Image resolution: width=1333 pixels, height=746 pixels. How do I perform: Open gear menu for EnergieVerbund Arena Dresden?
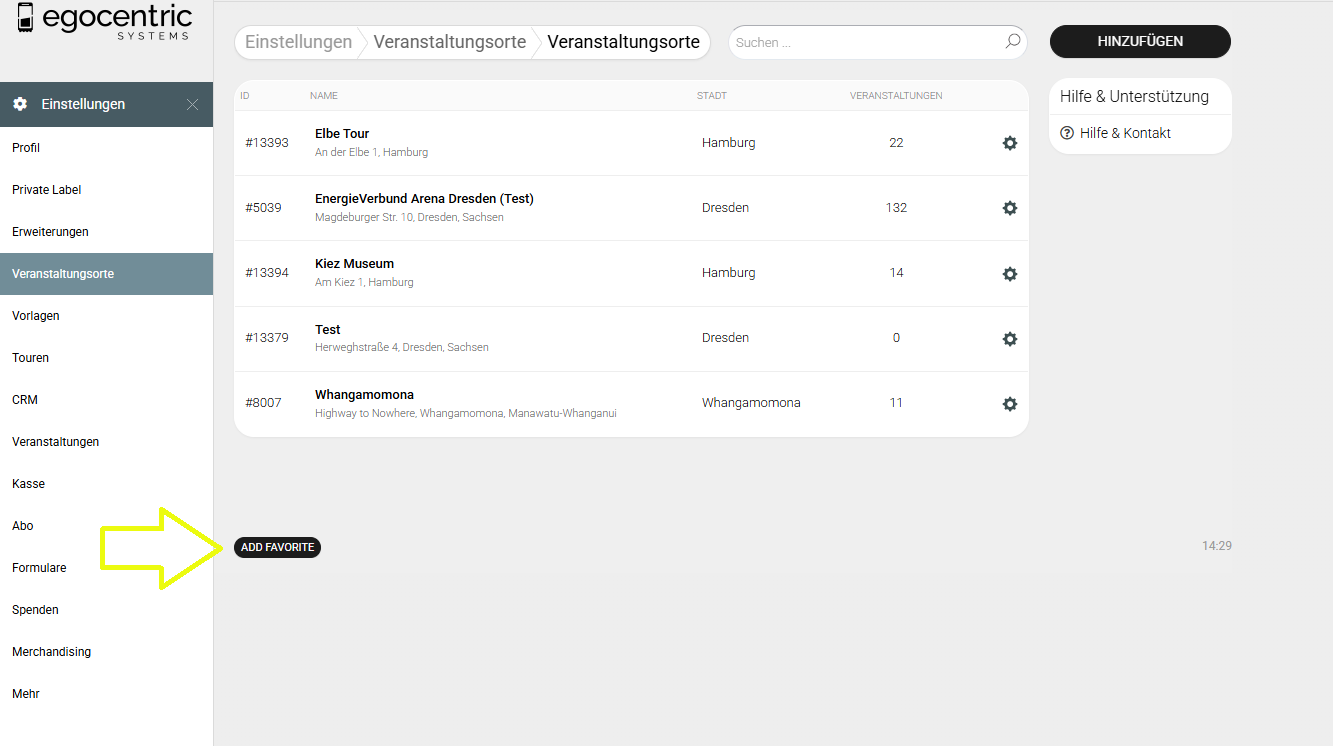pyautogui.click(x=1009, y=208)
